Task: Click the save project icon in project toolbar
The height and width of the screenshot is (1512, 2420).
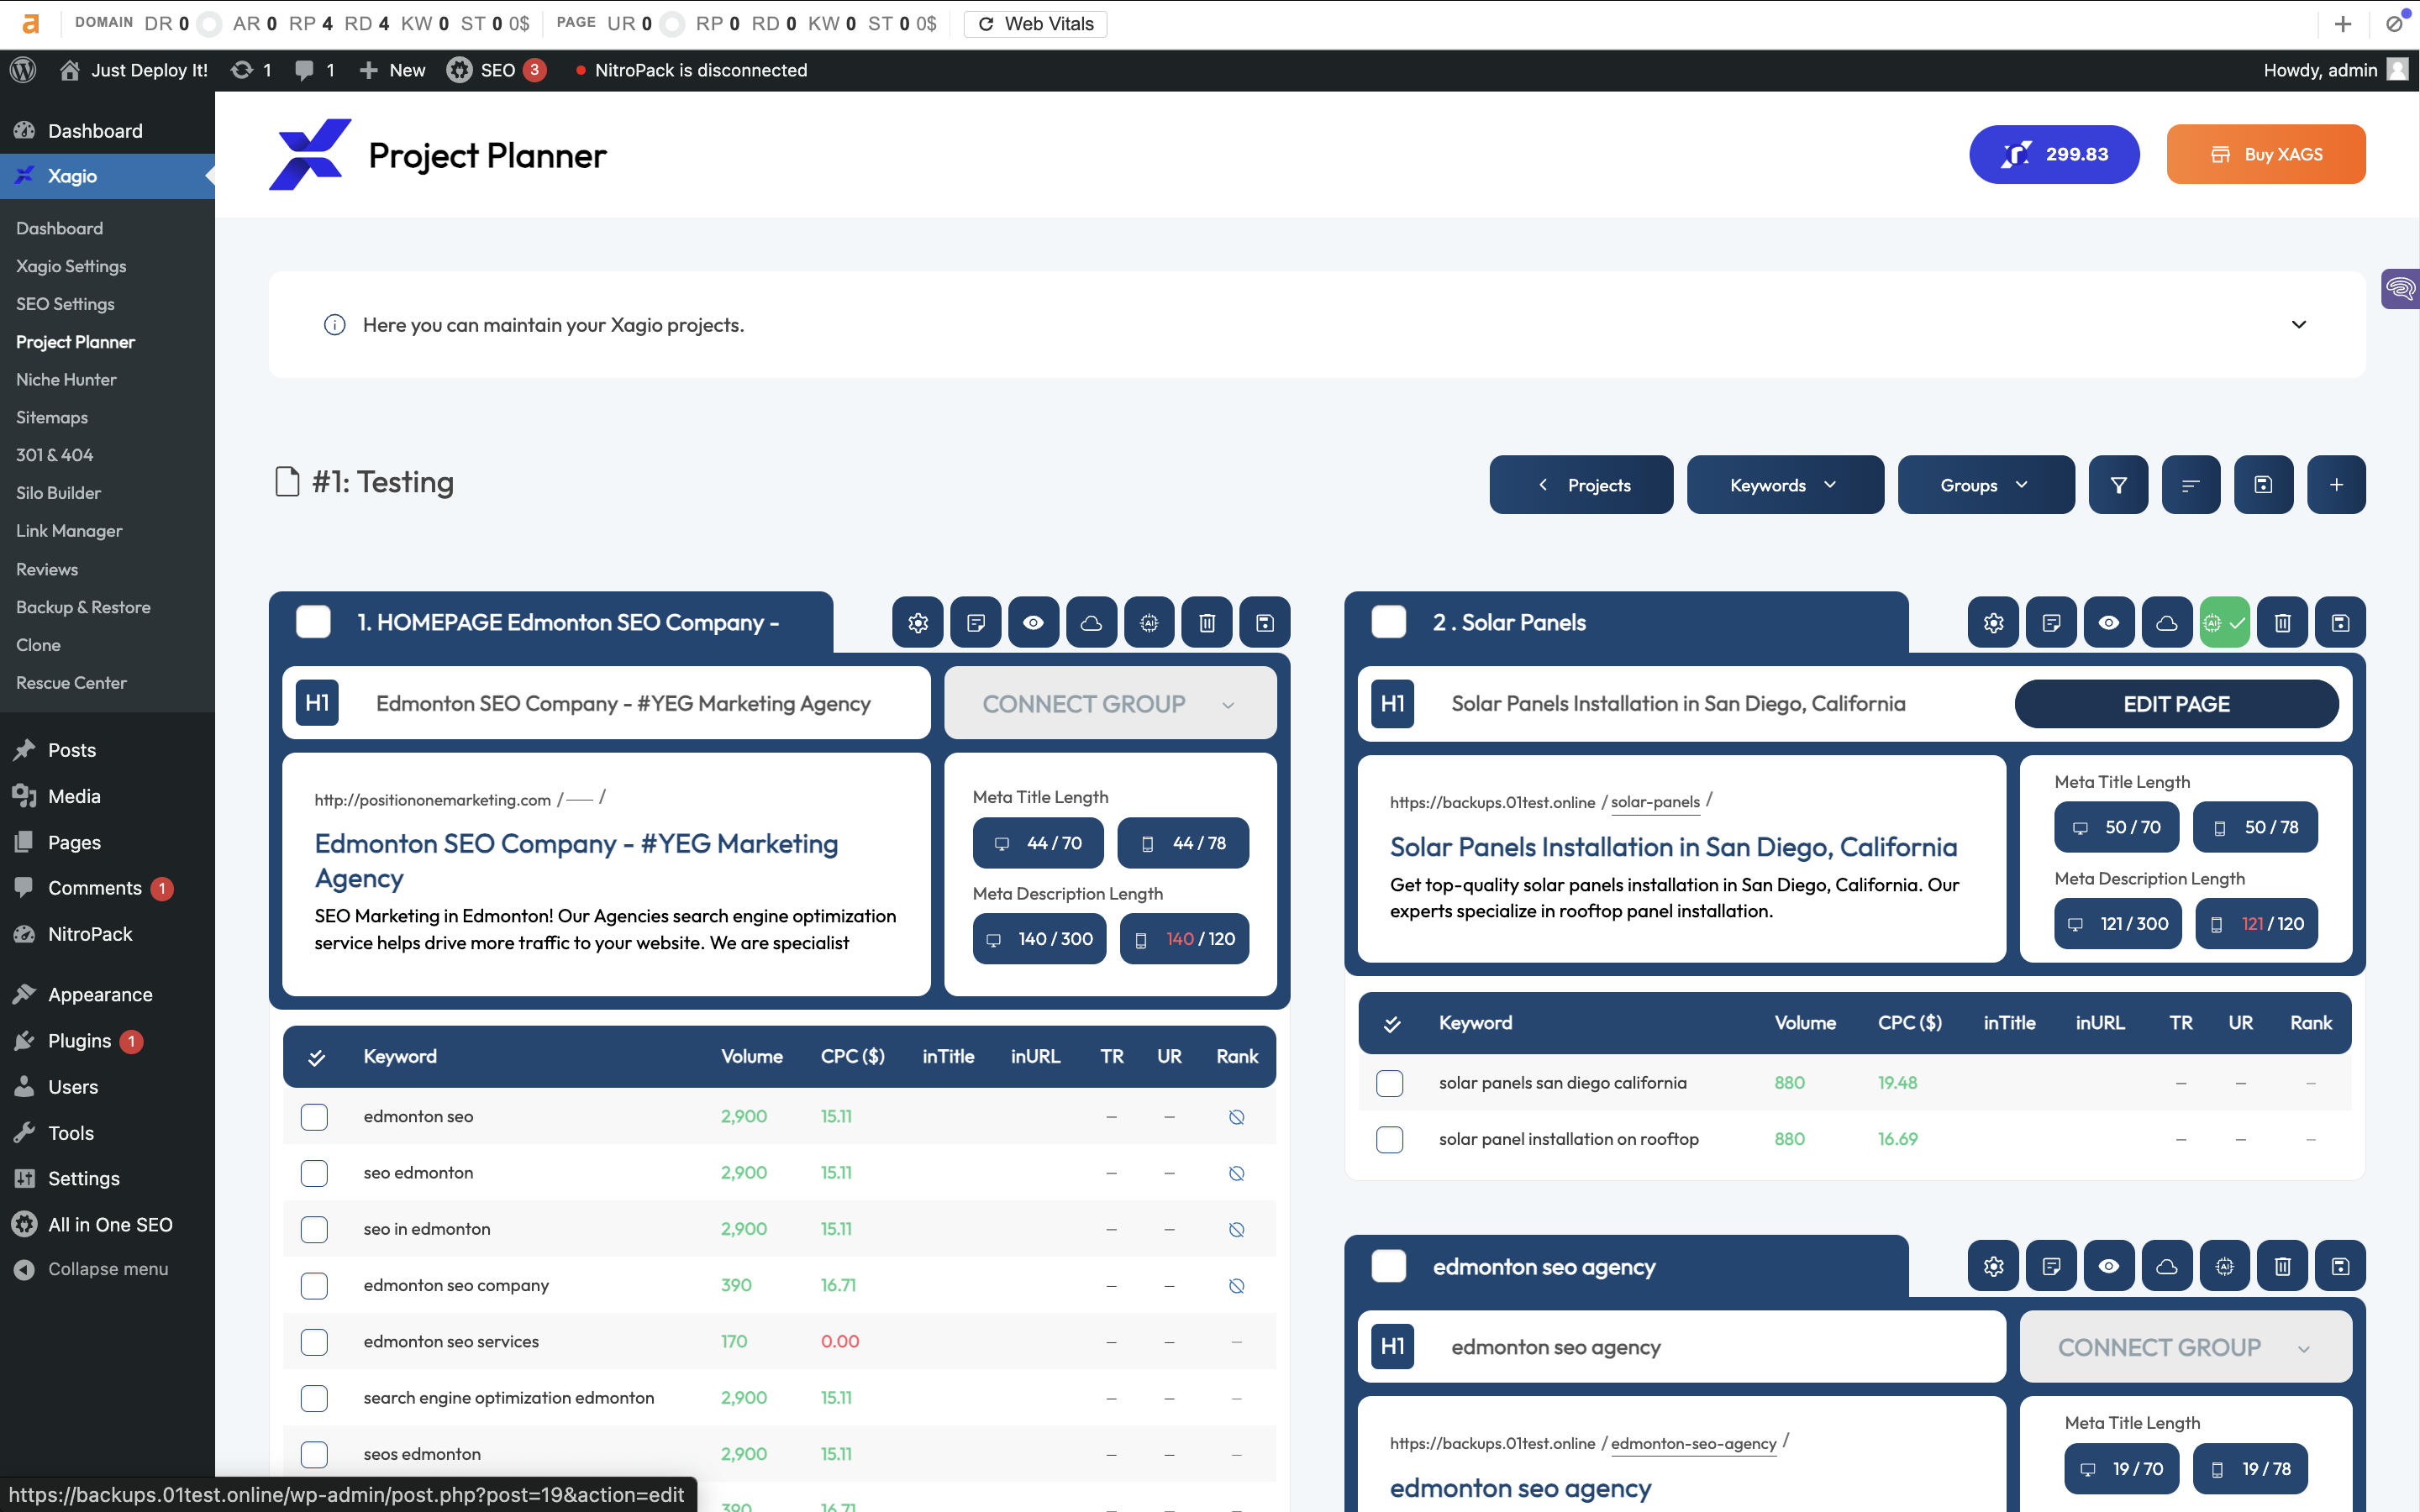Action: click(2264, 485)
